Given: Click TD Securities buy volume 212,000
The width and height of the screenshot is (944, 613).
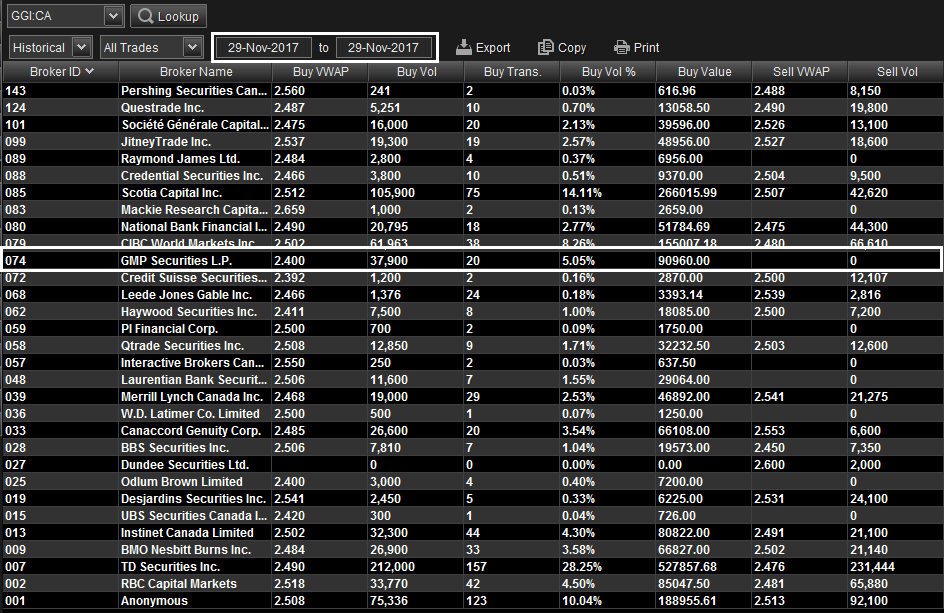Looking at the screenshot, I should coord(393,567).
